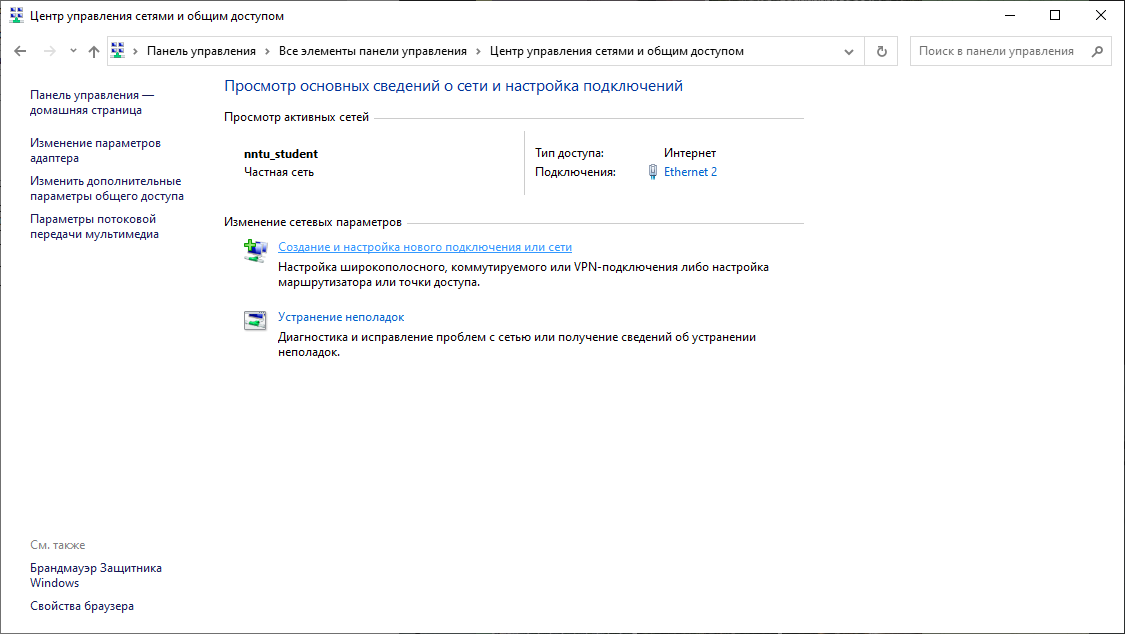Expand the address bar history dropdown
Screen dimensions: 1125x635
[x=849, y=52]
